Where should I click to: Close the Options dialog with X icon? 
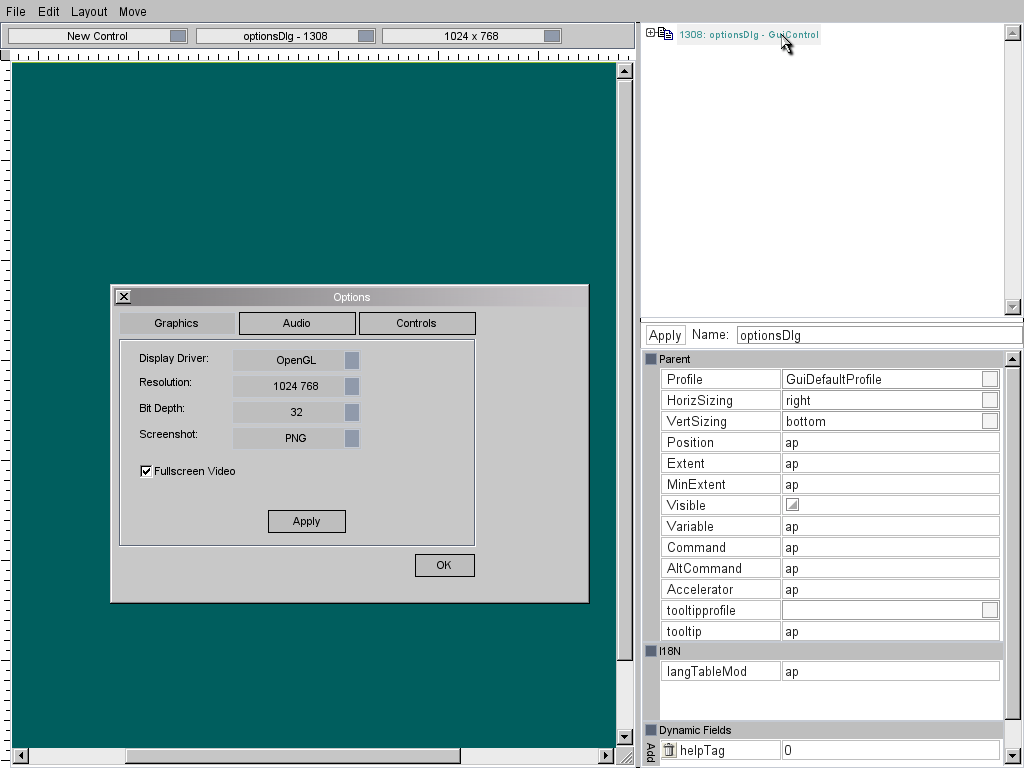click(123, 297)
